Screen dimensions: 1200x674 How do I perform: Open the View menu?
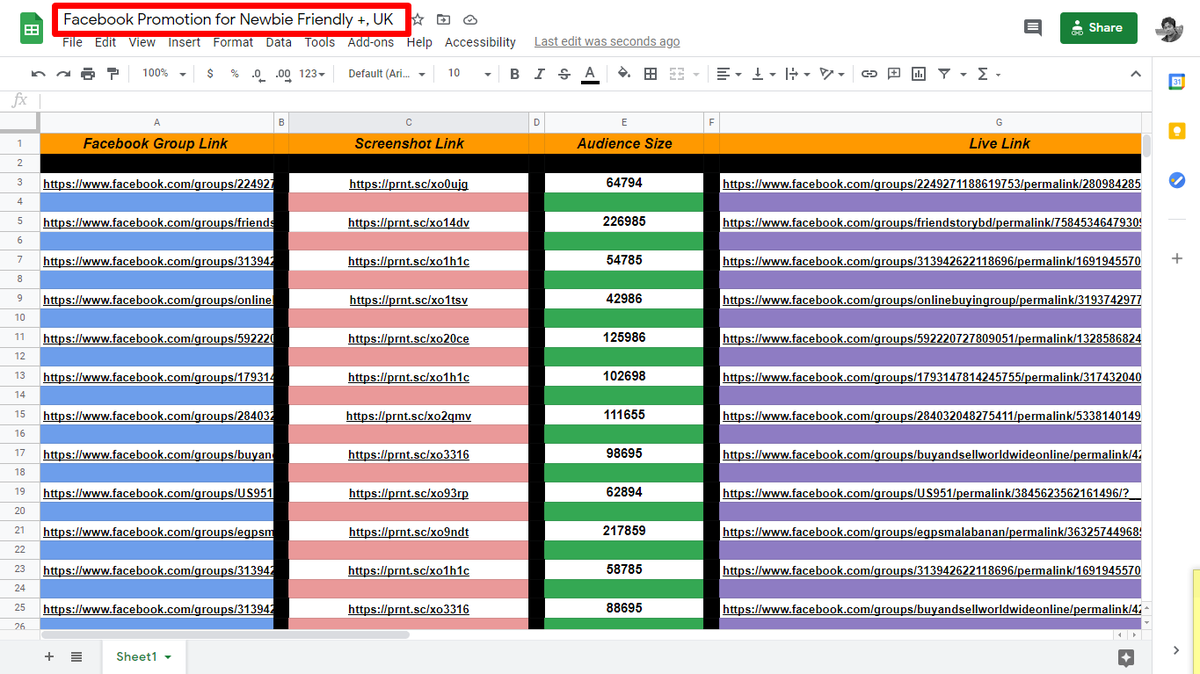[x=142, y=42]
